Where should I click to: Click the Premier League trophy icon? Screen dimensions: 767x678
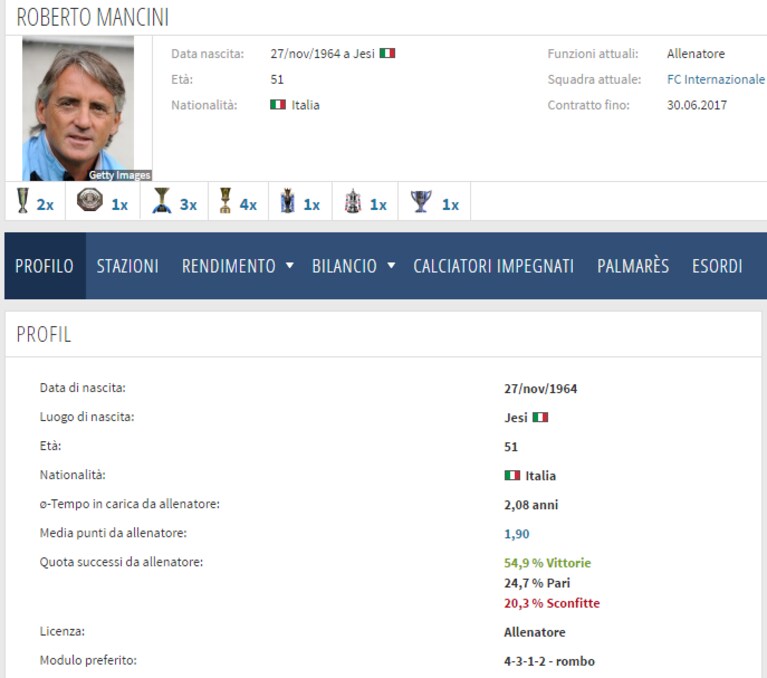pos(288,201)
